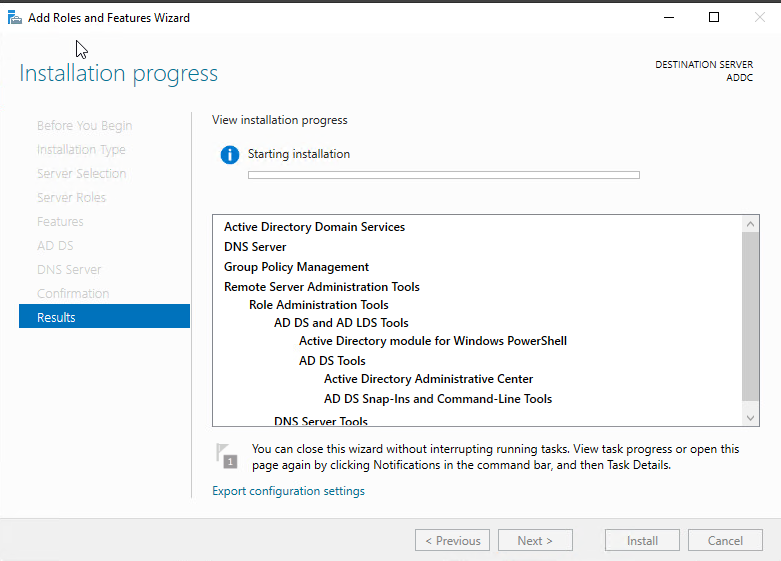Select Remote Server Administration Tools row
The height and width of the screenshot is (561, 781).
coord(322,287)
